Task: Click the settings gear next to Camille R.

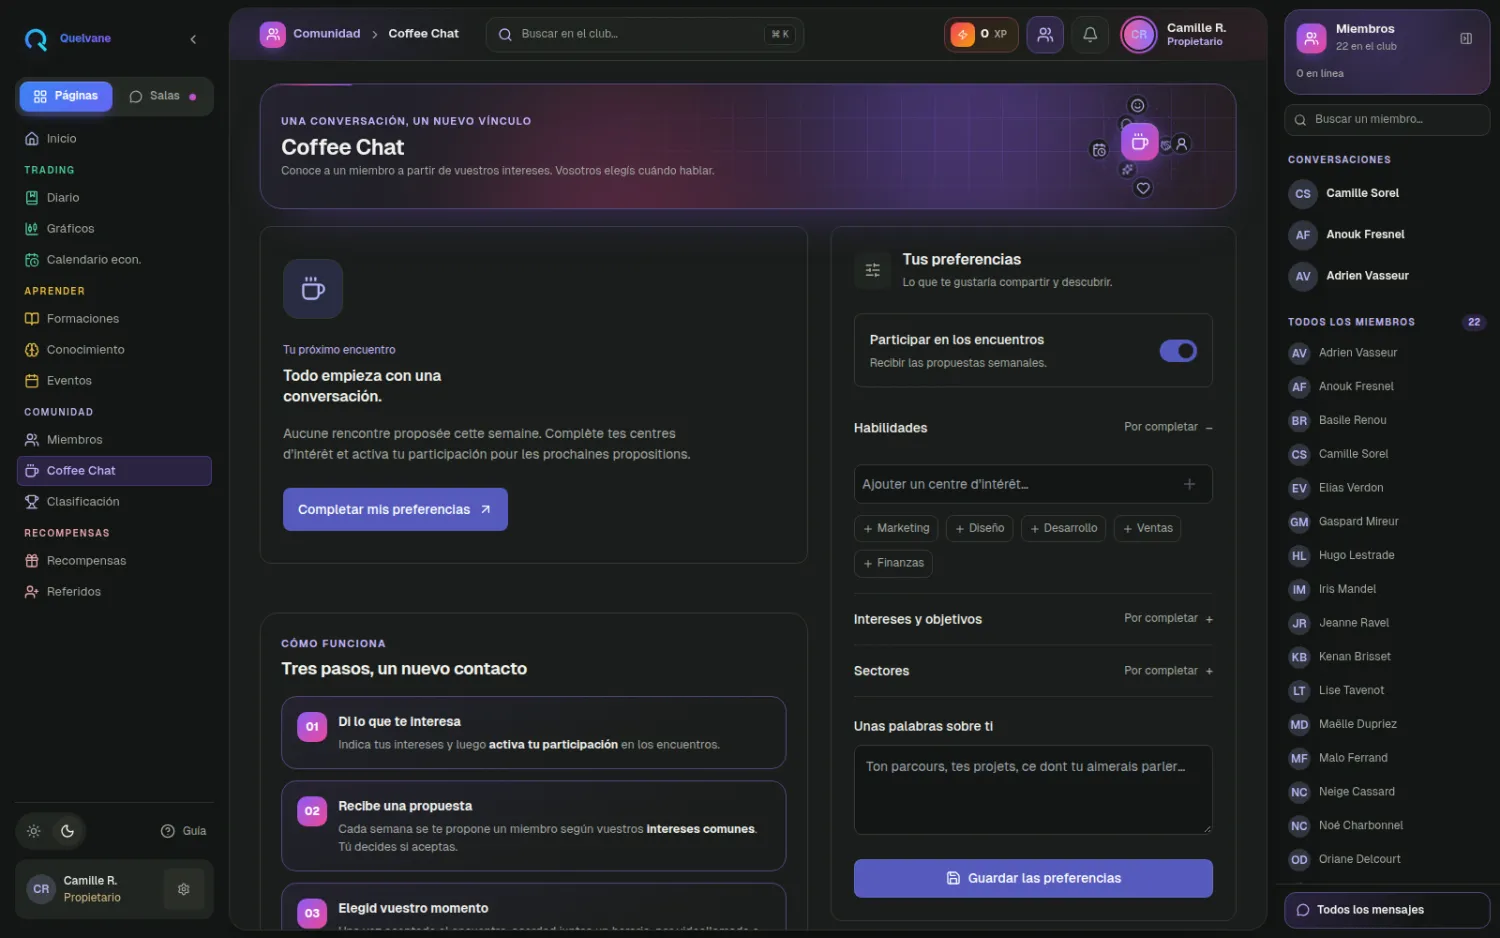Action: [x=184, y=889]
